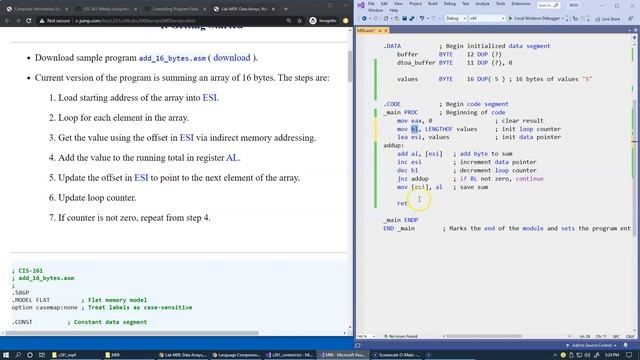This screenshot has height=360, width=640.
Task: Open Visual Studio Project menu
Action: click(x=415, y=4)
